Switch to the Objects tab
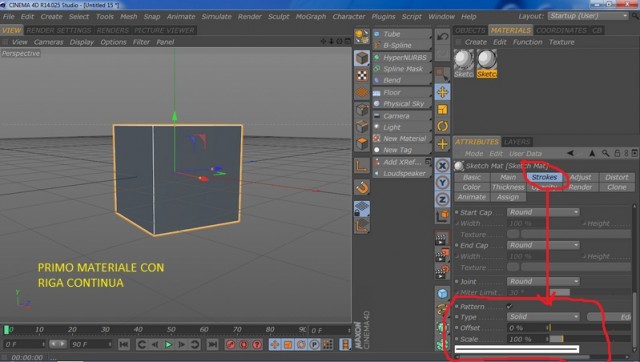This screenshot has height=362, width=640. 470,31
